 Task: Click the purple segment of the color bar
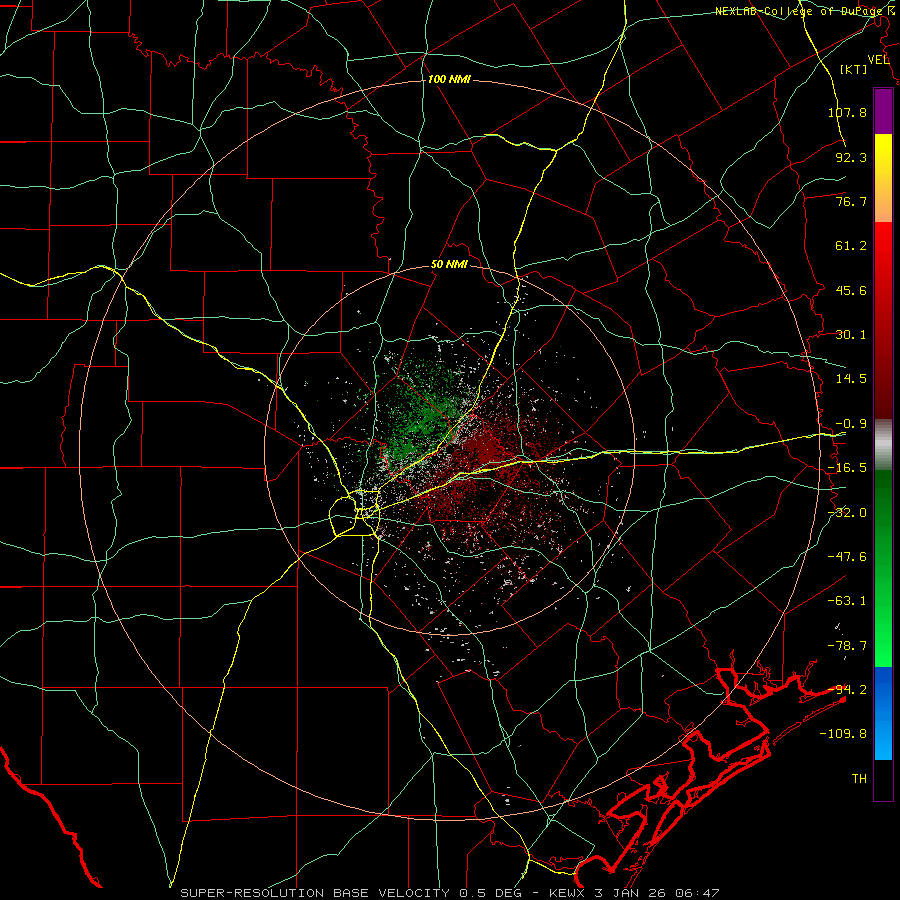tap(883, 111)
